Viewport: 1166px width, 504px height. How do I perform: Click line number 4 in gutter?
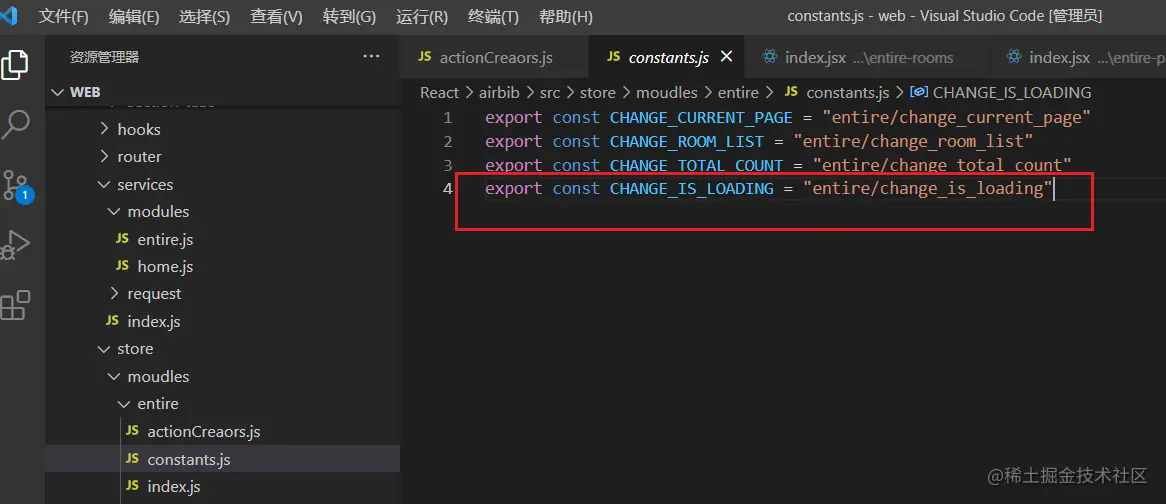447,188
